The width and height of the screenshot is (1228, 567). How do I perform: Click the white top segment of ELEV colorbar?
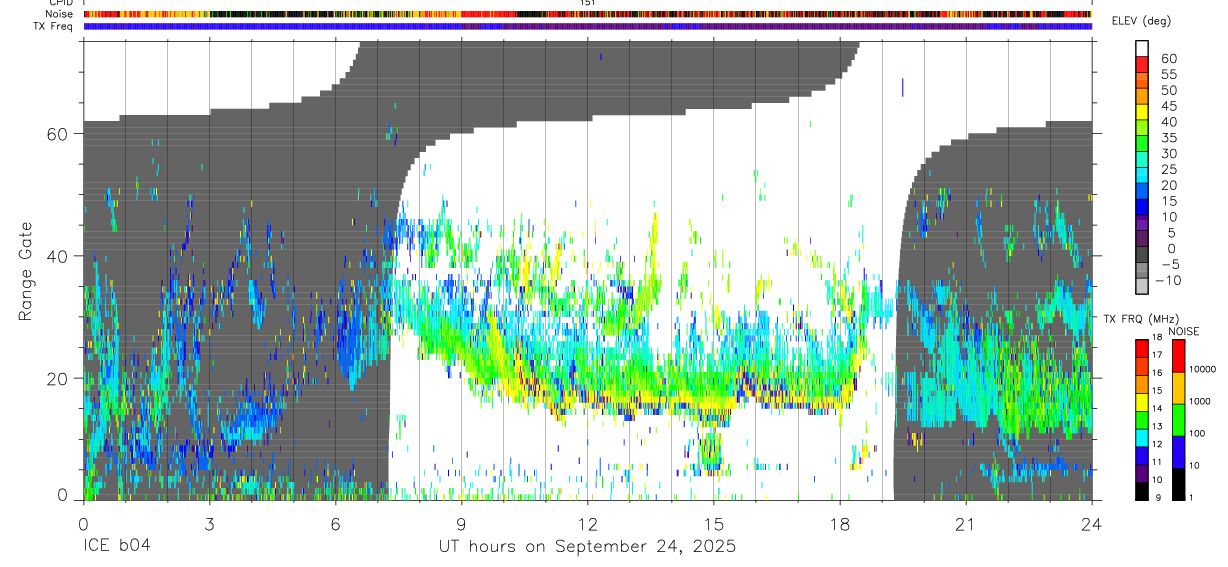(x=1142, y=48)
